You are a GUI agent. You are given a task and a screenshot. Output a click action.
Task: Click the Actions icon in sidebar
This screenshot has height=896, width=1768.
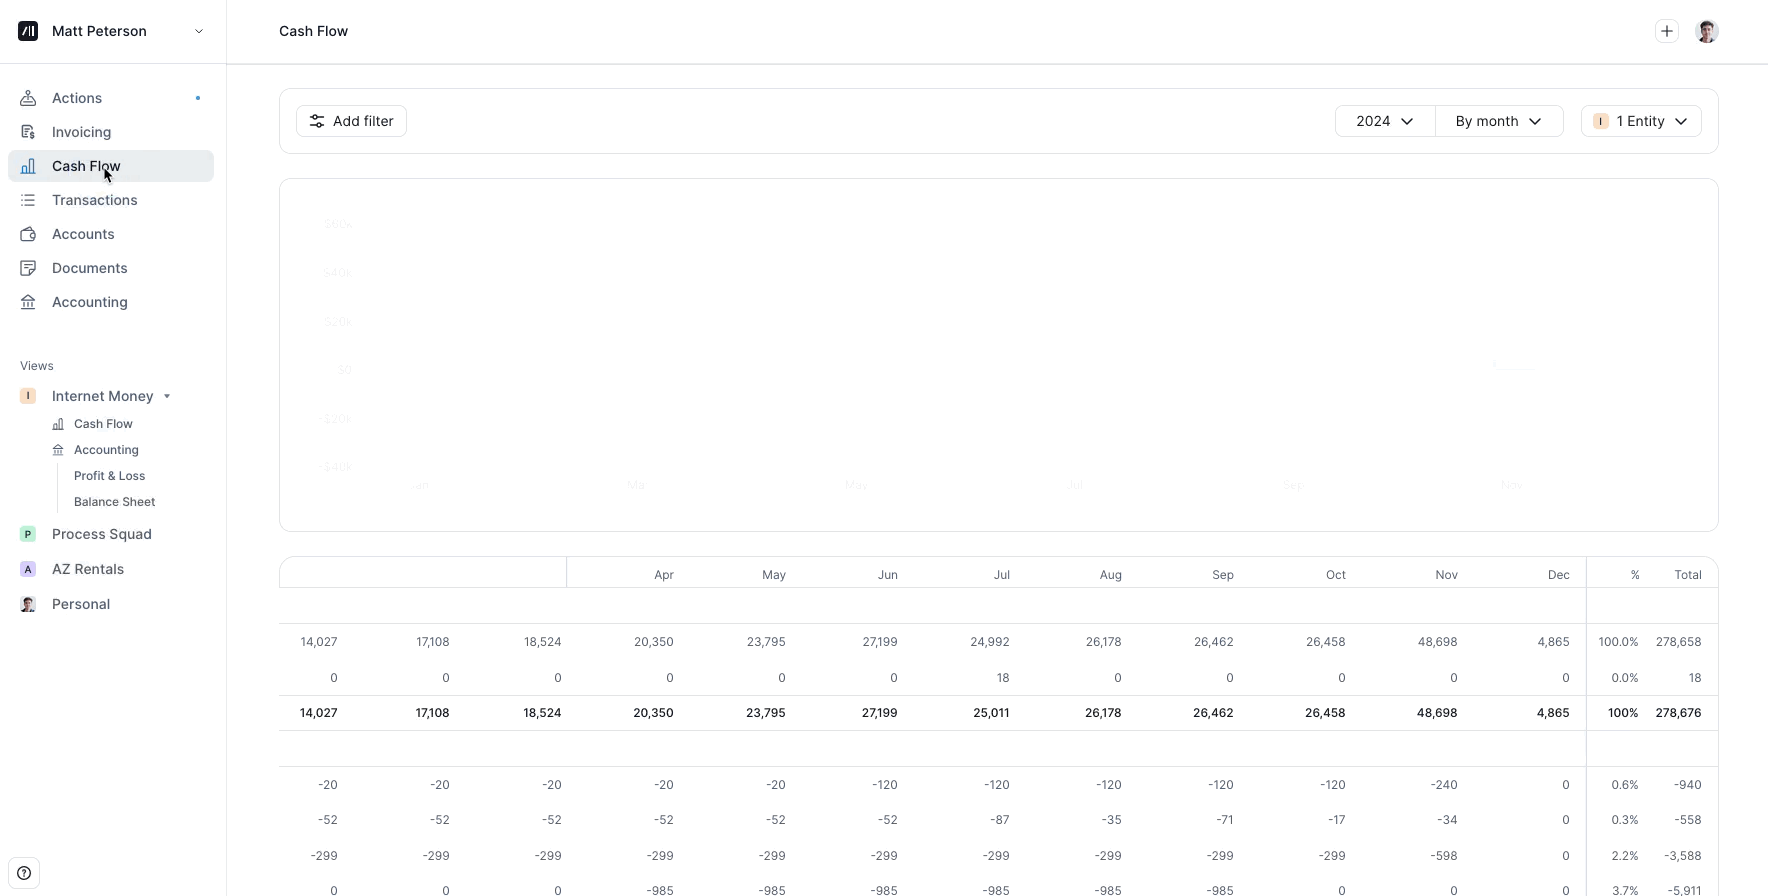point(28,98)
